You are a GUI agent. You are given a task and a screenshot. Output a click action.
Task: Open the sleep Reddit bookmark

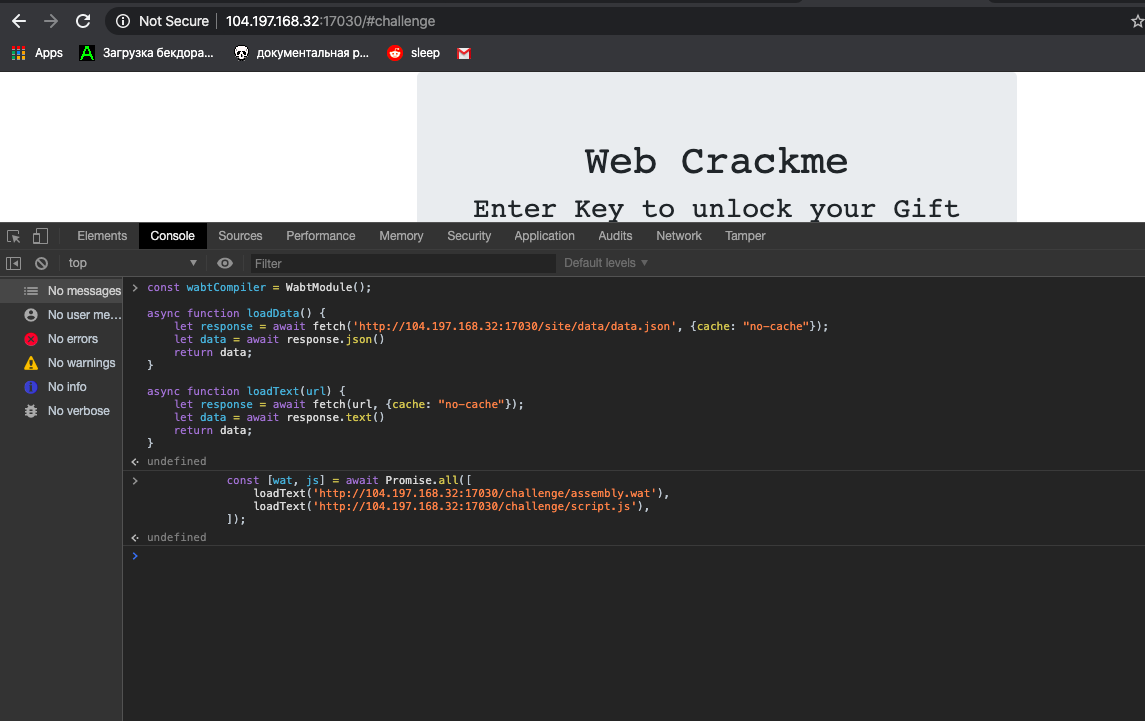(x=414, y=53)
